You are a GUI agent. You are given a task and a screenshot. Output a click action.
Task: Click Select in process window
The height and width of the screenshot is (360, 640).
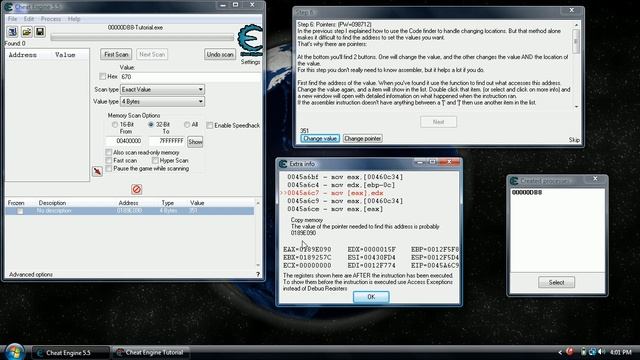point(556,282)
